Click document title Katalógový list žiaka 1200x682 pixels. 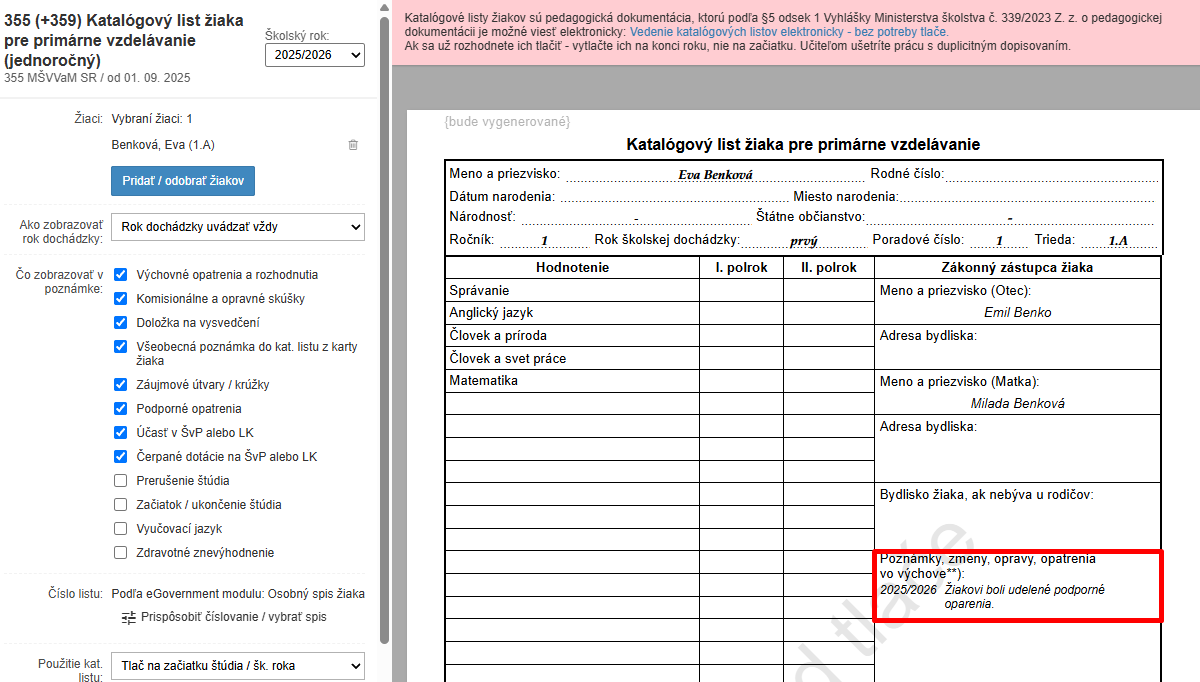click(x=803, y=144)
